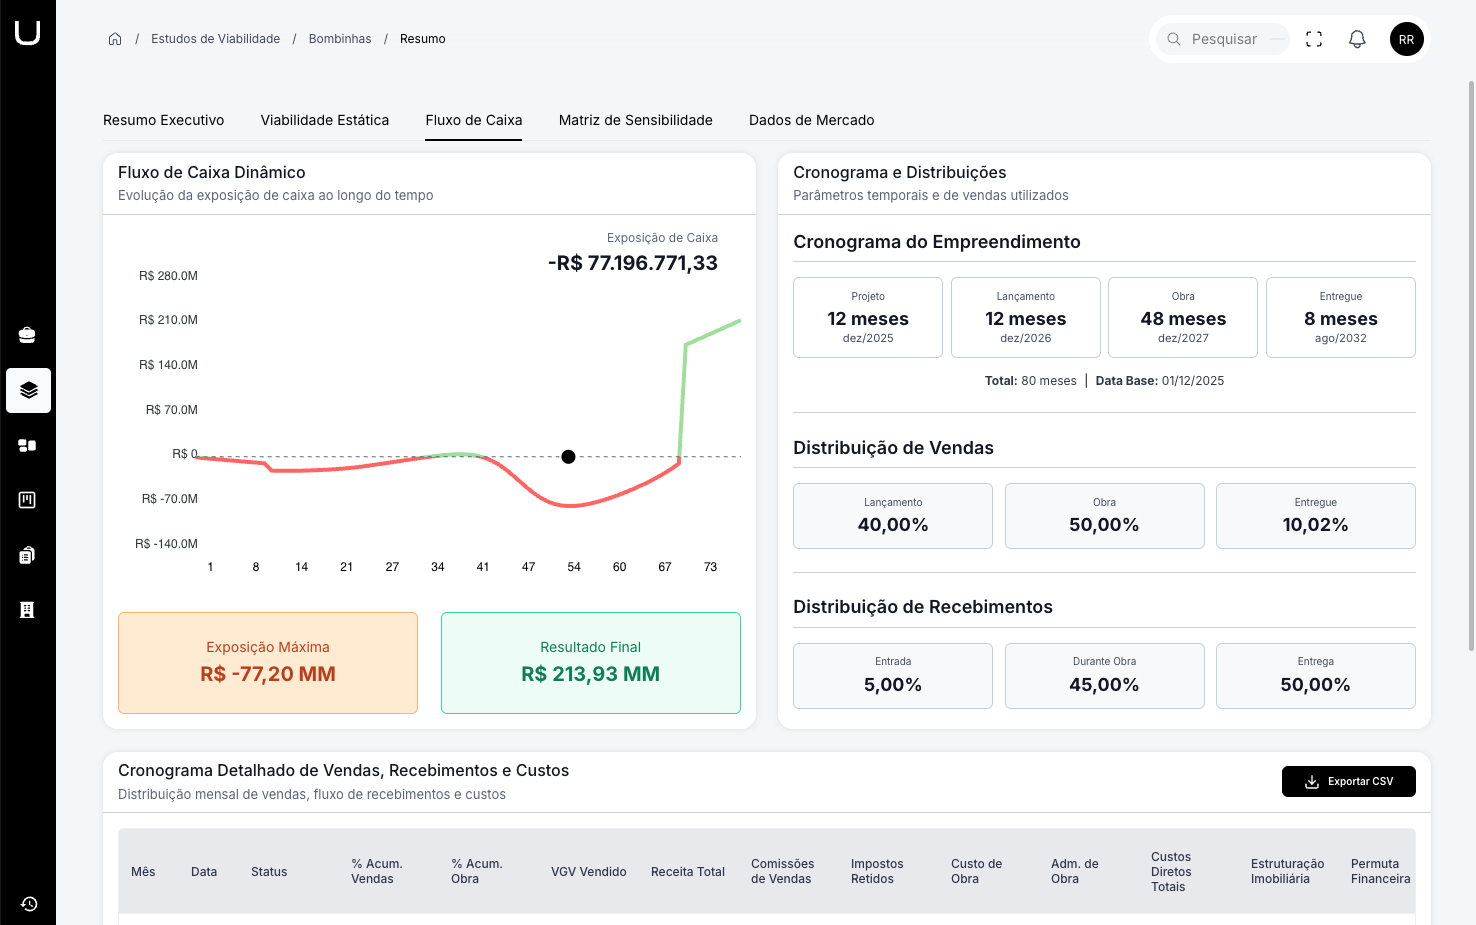Enter fullscreen using the expand icon
The width and height of the screenshot is (1476, 925).
click(1313, 39)
